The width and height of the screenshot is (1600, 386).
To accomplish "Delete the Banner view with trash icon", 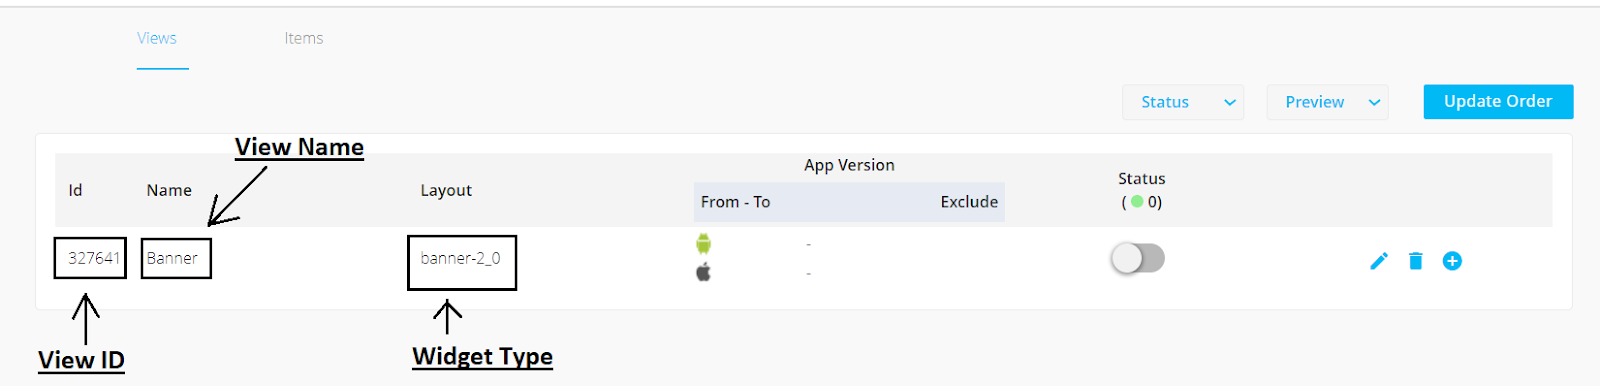I will tap(1416, 261).
